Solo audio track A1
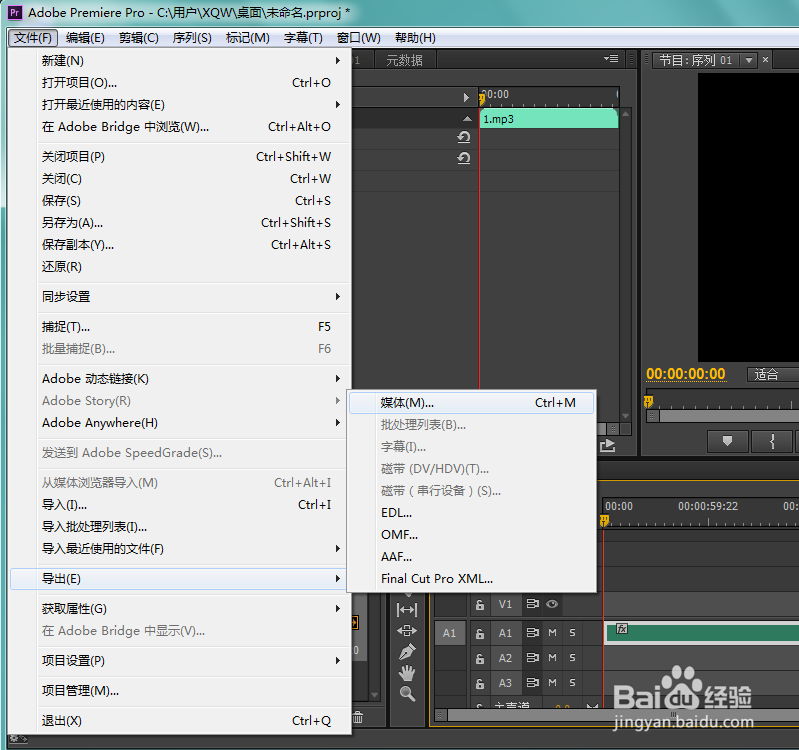The height and width of the screenshot is (750, 799). coord(572,633)
